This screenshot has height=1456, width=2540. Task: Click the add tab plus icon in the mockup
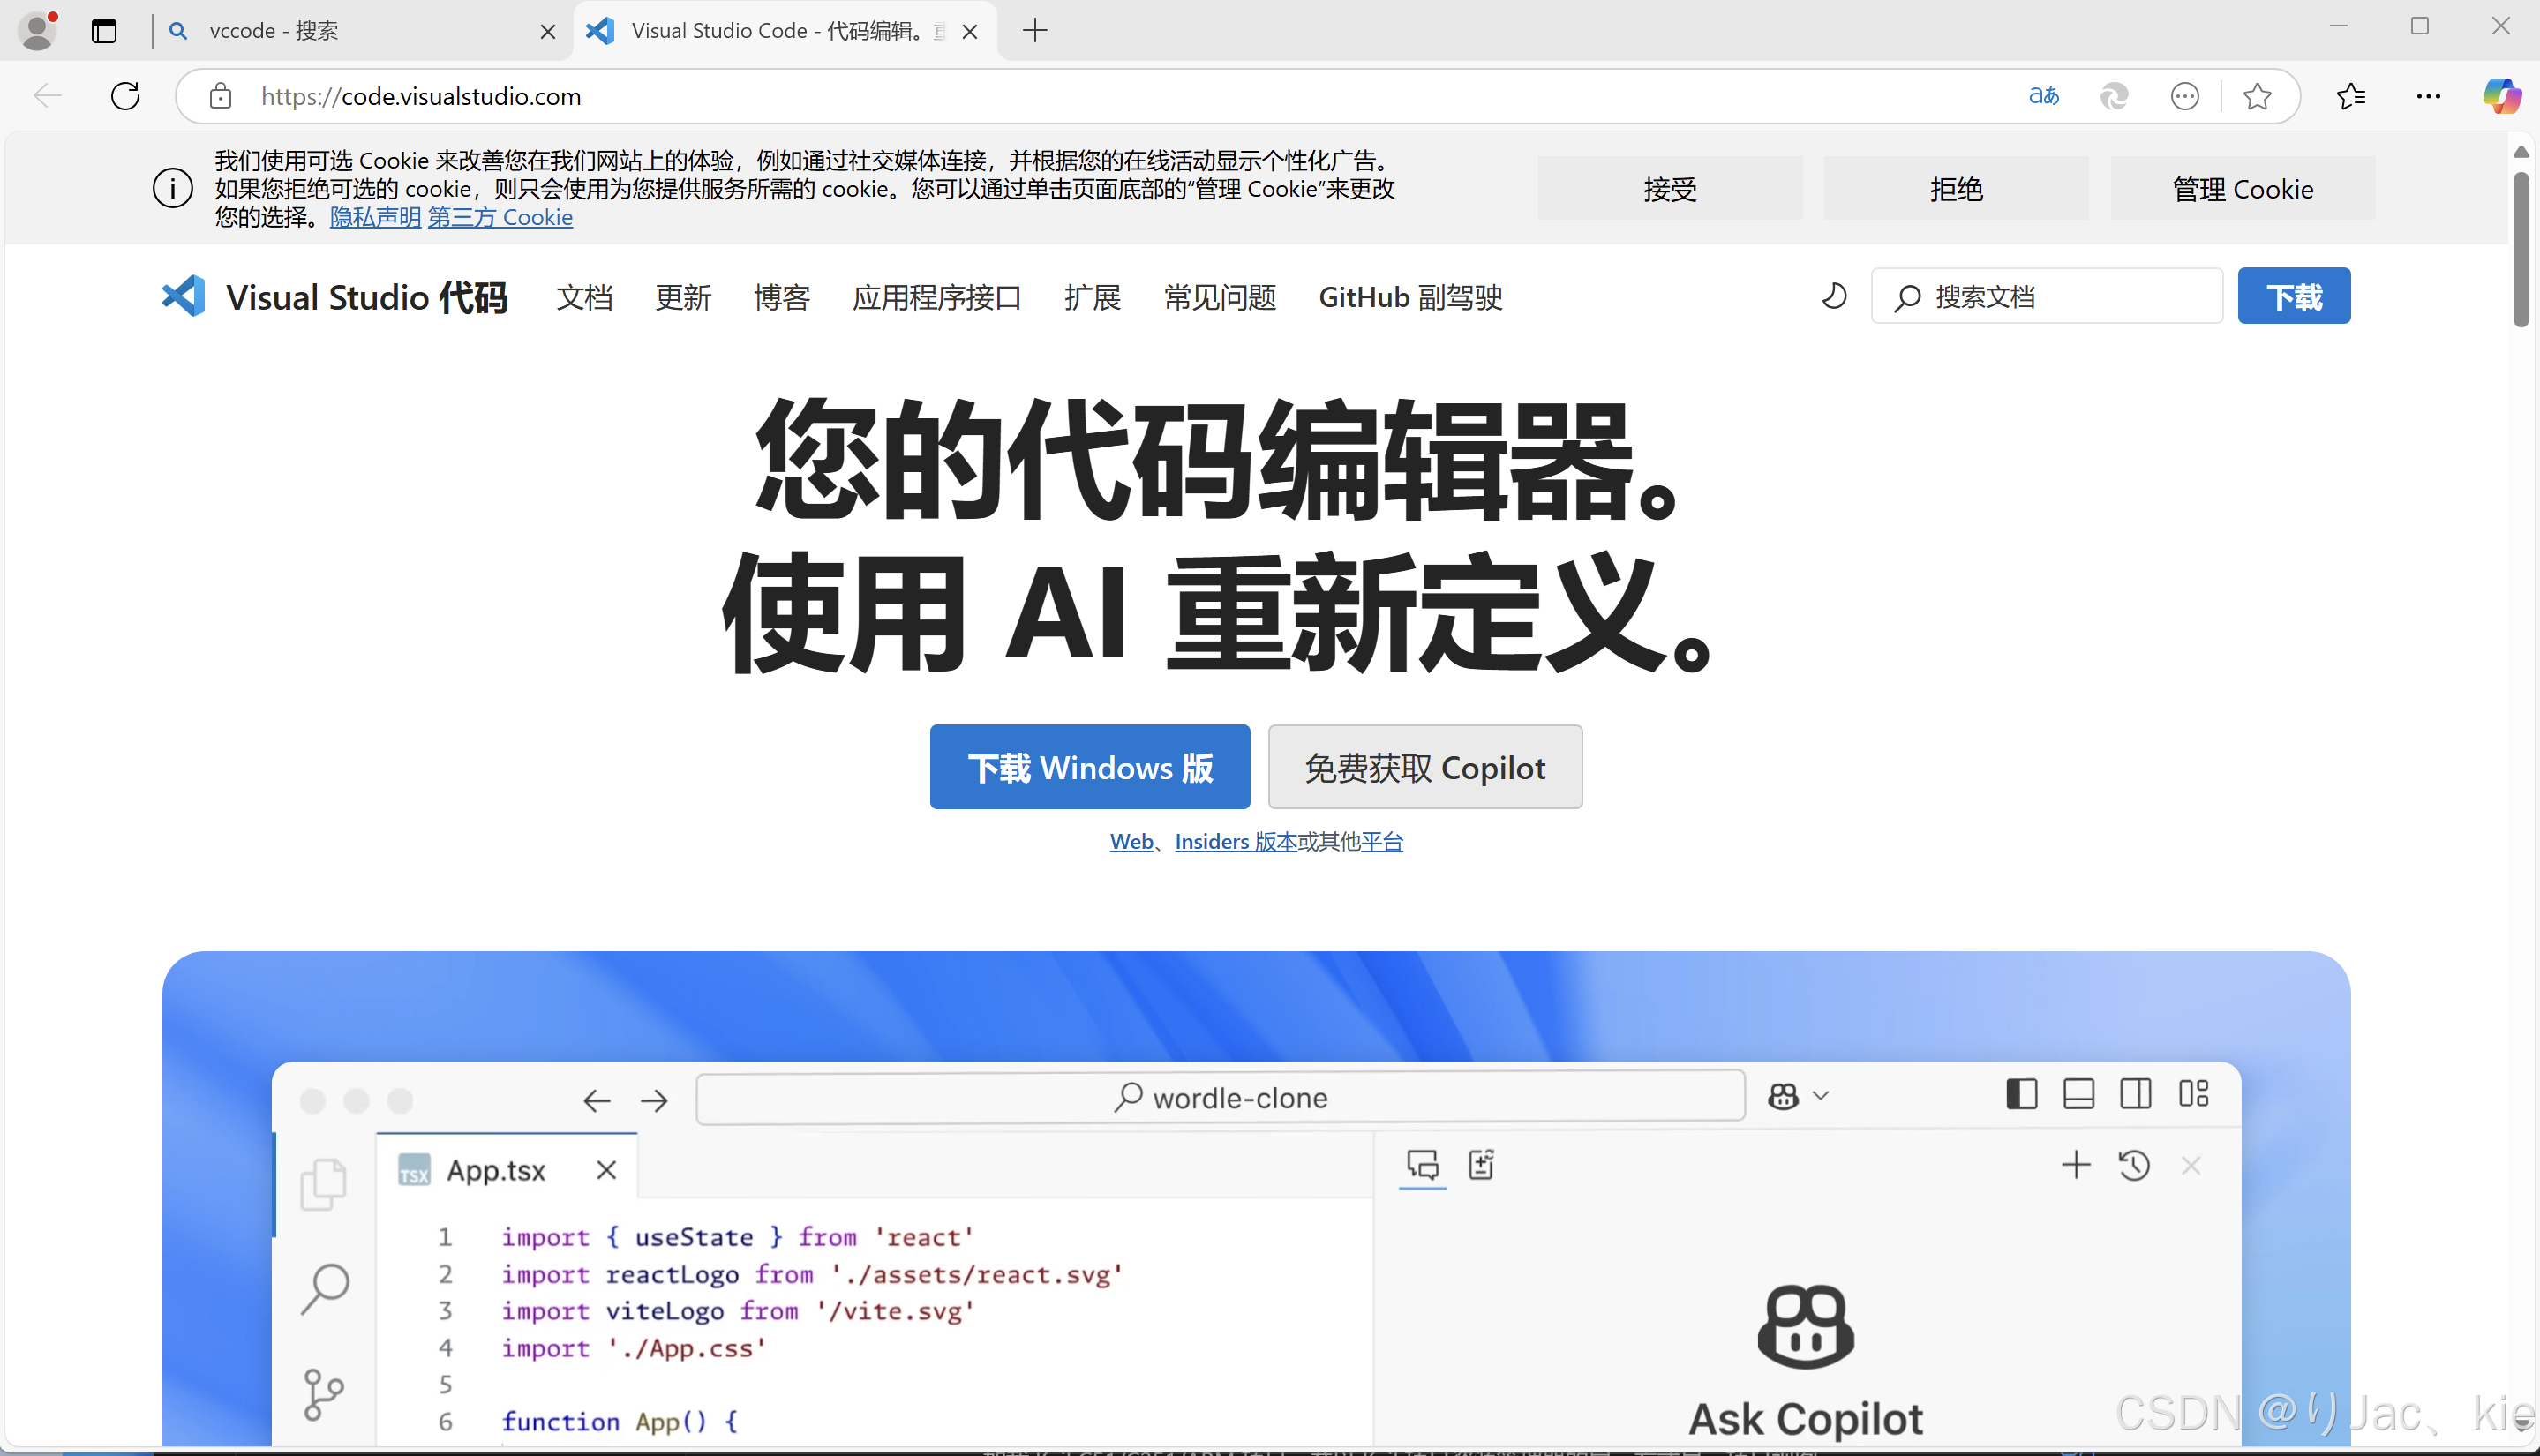(2075, 1164)
